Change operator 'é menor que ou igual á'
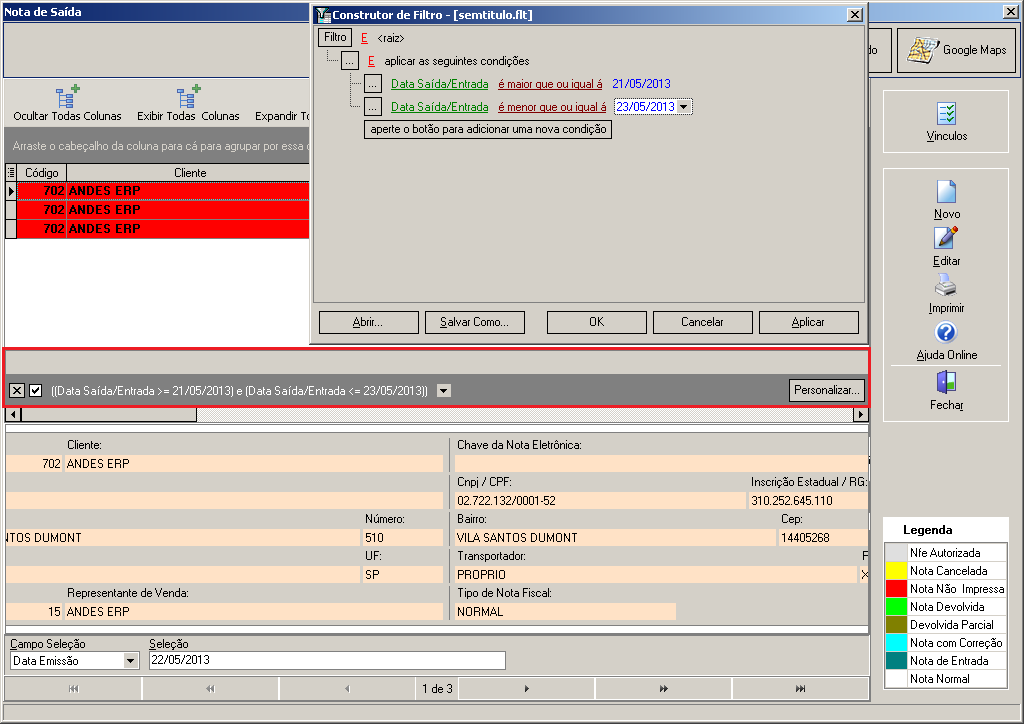This screenshot has width=1027, height=726. click(552, 107)
